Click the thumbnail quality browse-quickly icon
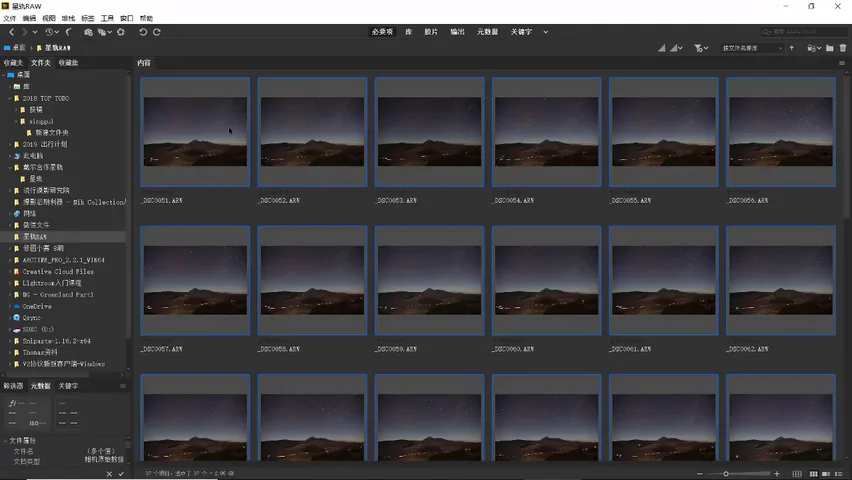This screenshot has width=852, height=480. point(661,48)
